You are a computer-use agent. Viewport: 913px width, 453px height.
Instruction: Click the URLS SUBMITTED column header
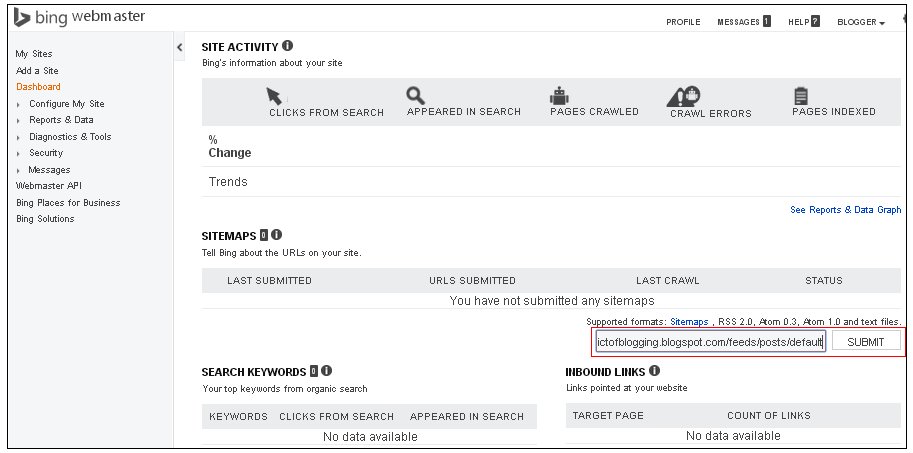point(472,281)
